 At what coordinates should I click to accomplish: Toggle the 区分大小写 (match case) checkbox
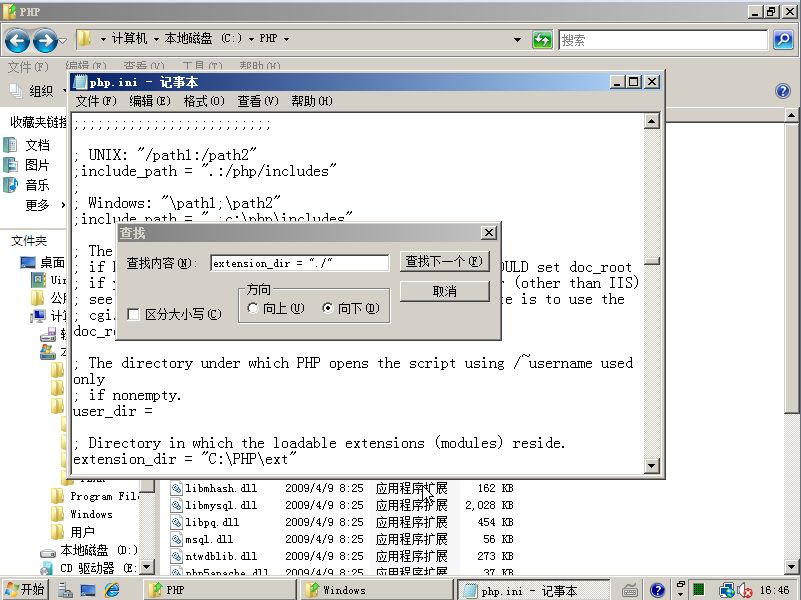coord(133,315)
